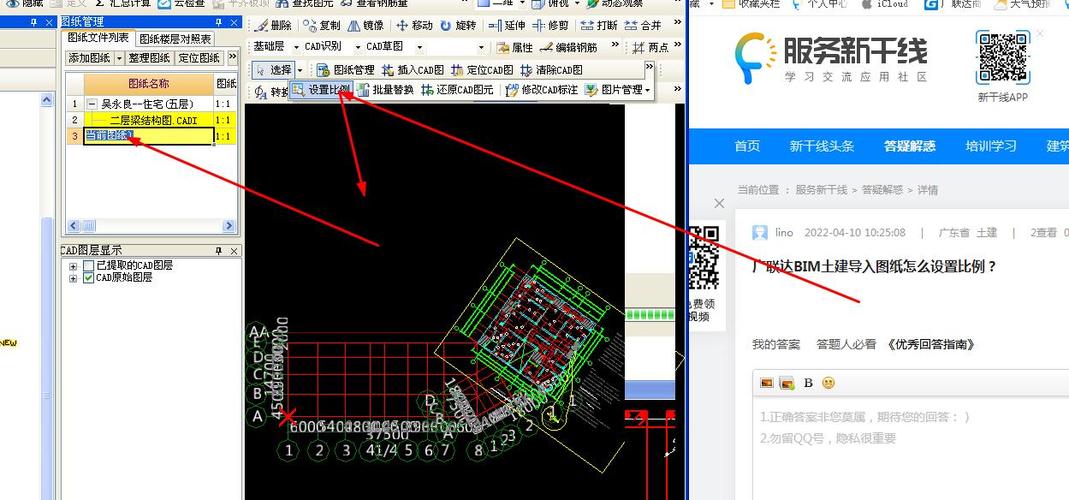Open the 图片管理 picture manager

click(x=614, y=89)
